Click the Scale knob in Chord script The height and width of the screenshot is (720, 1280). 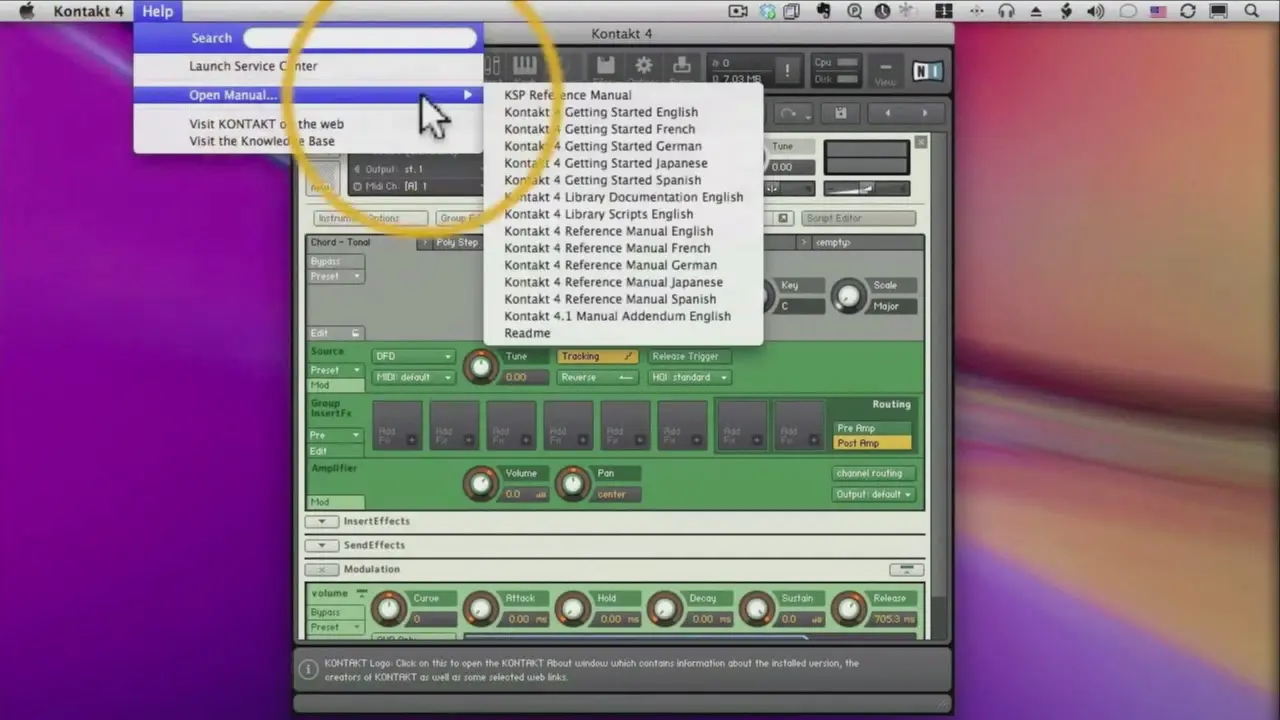pos(848,295)
